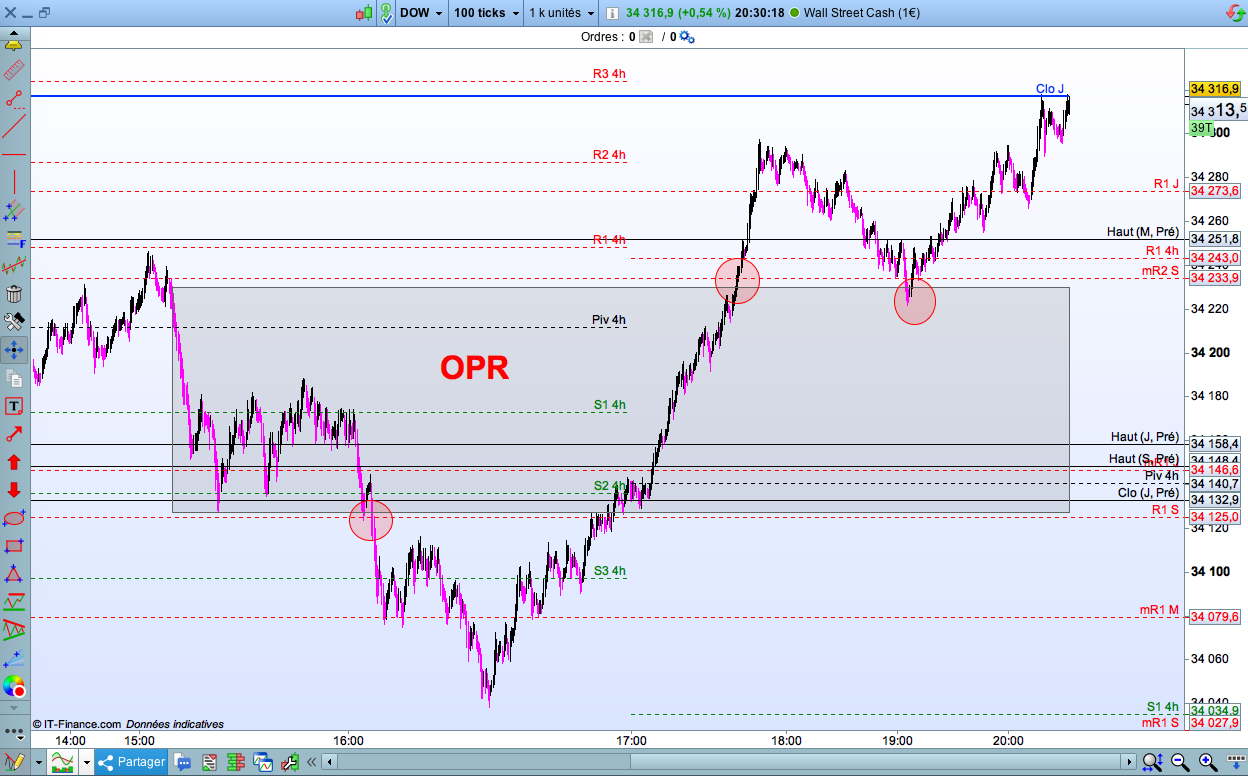Open the color wheel picker

click(14, 686)
